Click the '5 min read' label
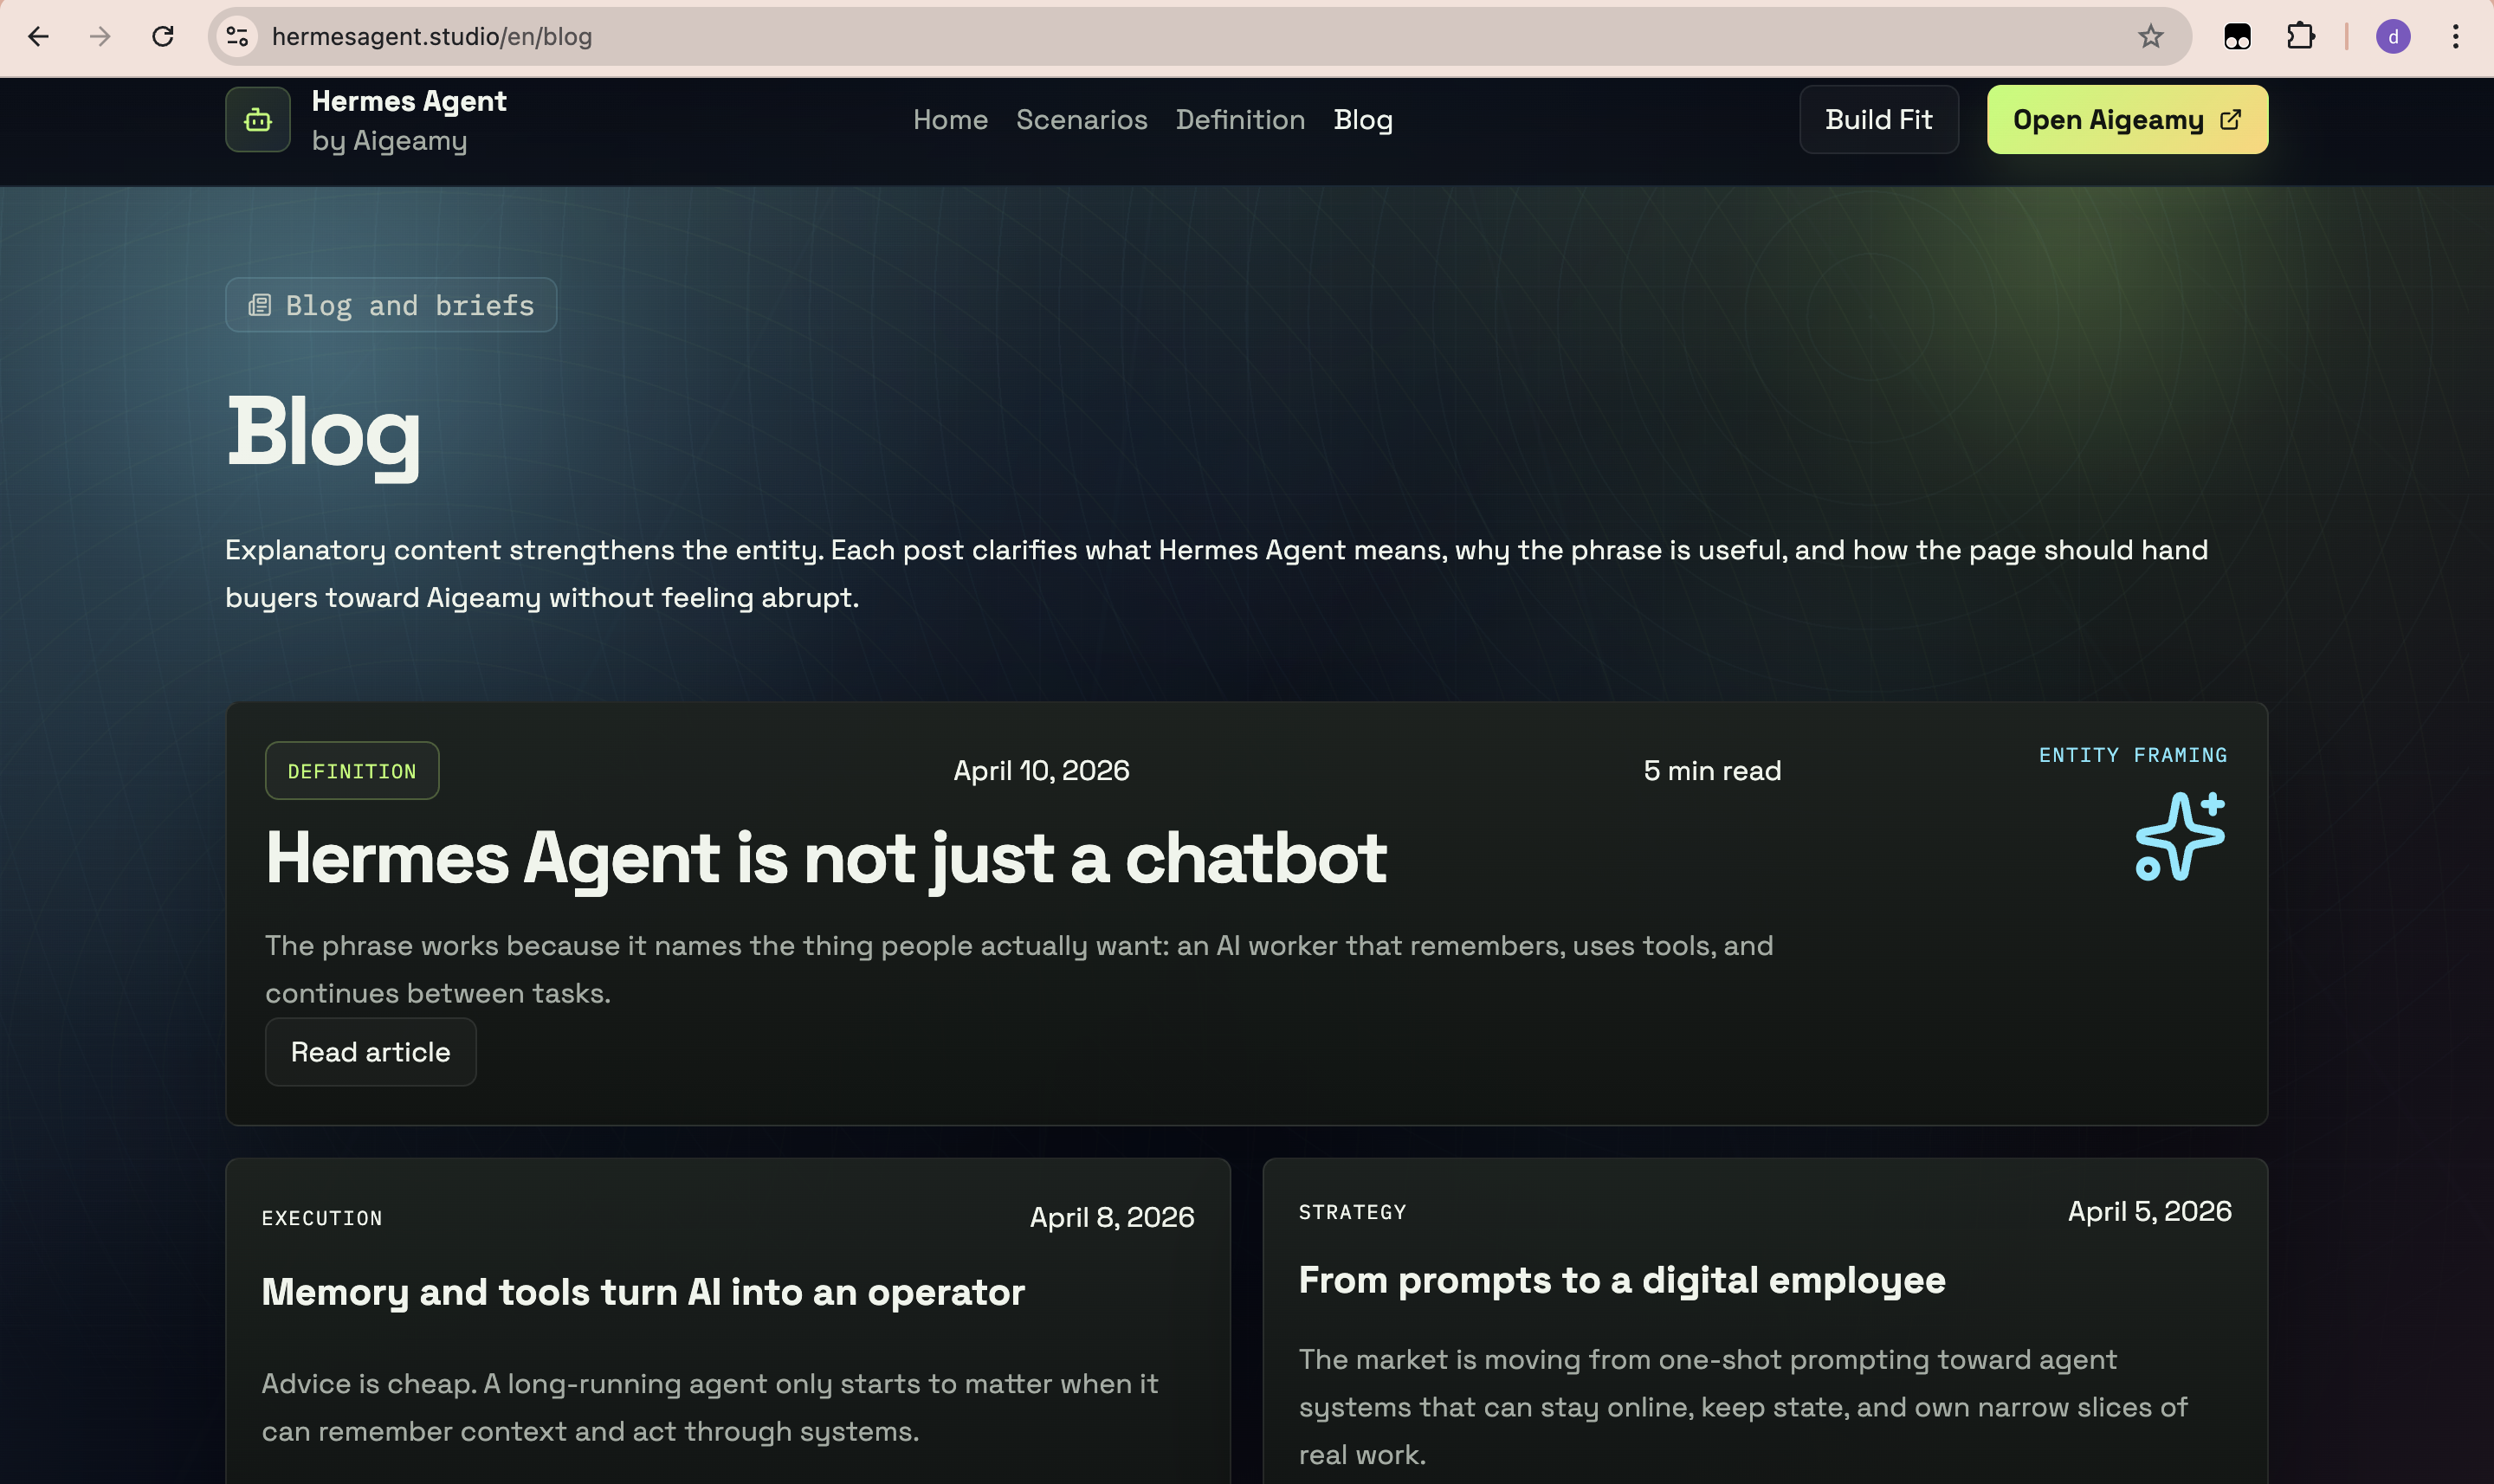Screen dimensions: 2494x1484 (x=1712, y=771)
